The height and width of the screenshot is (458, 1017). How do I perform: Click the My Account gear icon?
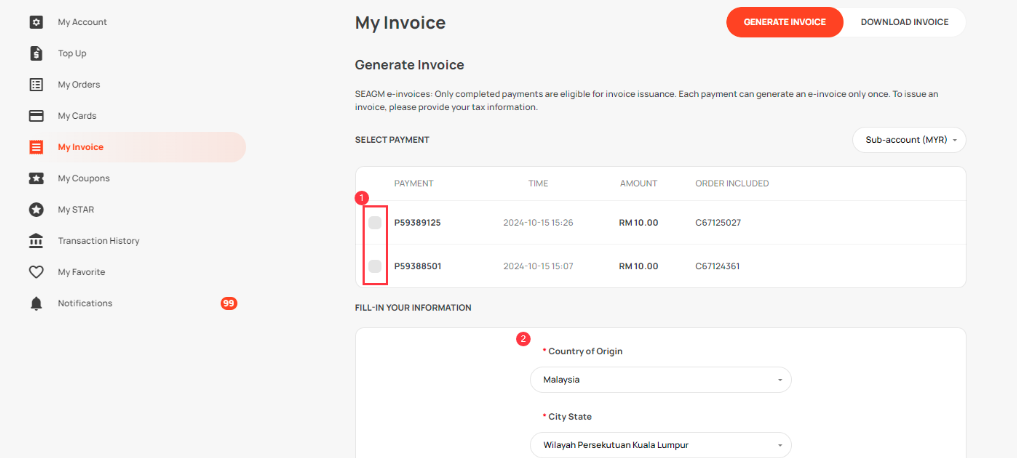[x=36, y=22]
